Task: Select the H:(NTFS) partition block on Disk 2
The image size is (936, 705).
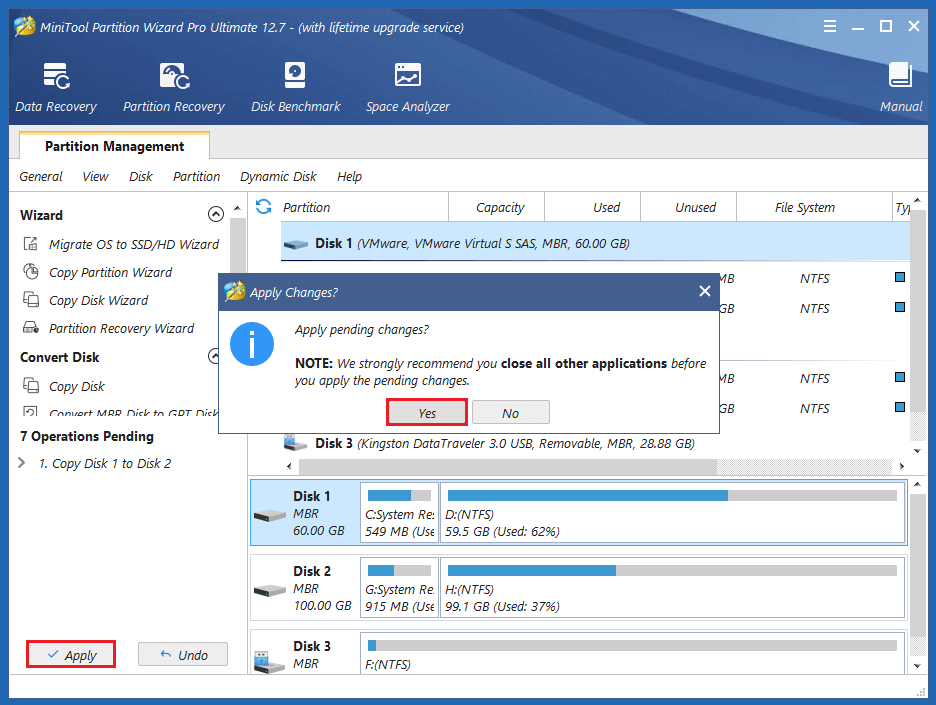Action: (x=673, y=588)
